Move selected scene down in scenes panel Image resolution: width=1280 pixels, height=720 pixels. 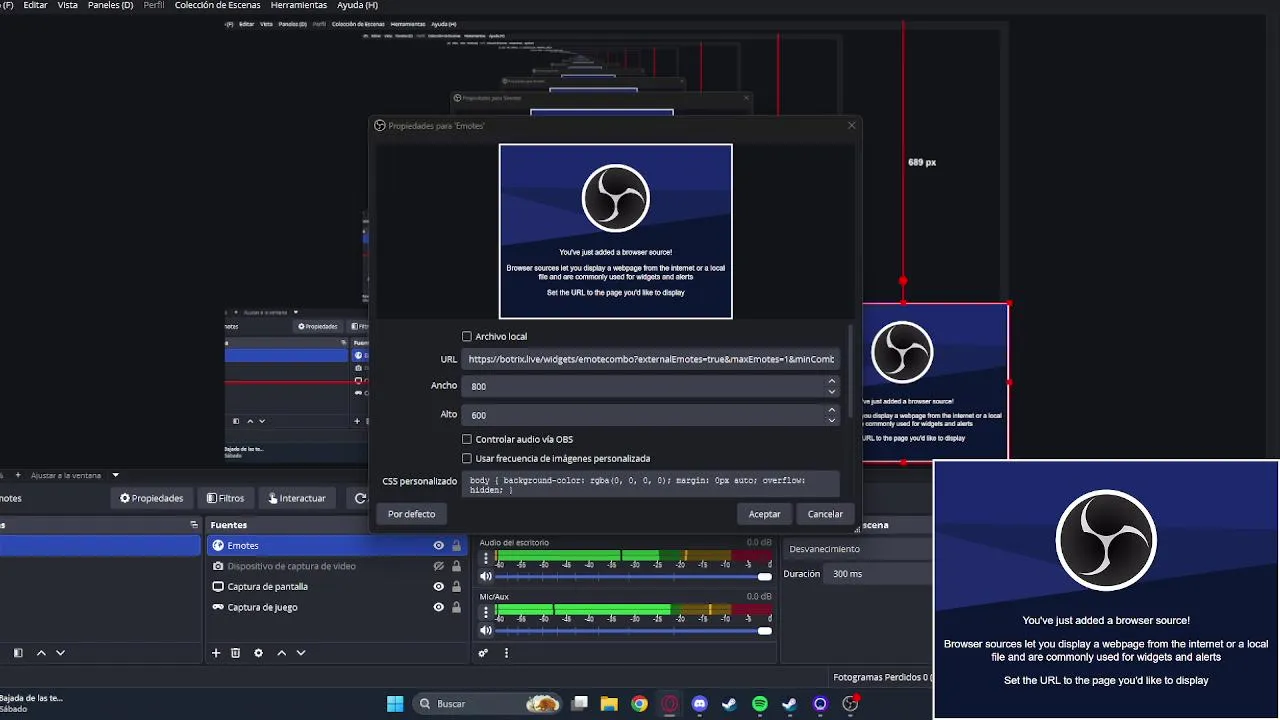(60, 653)
